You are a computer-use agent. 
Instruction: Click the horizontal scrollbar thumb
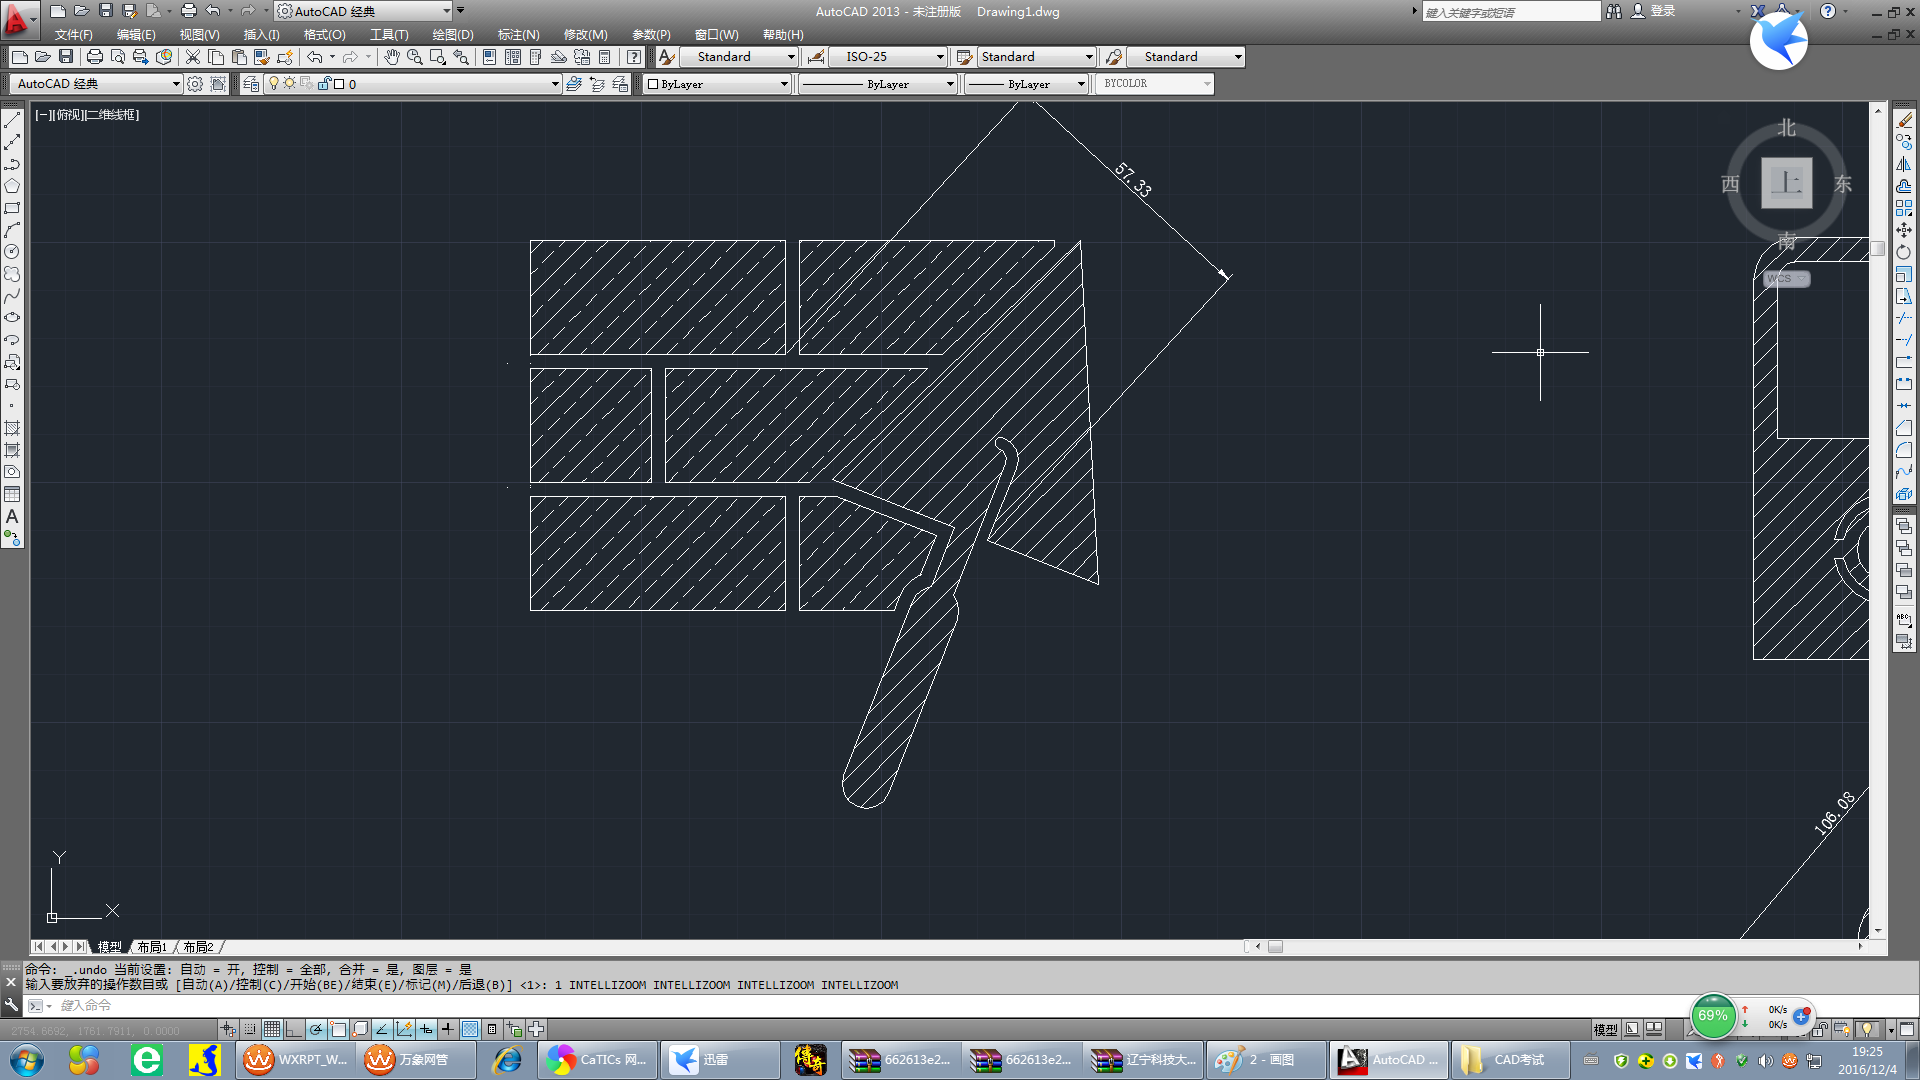[1275, 947]
